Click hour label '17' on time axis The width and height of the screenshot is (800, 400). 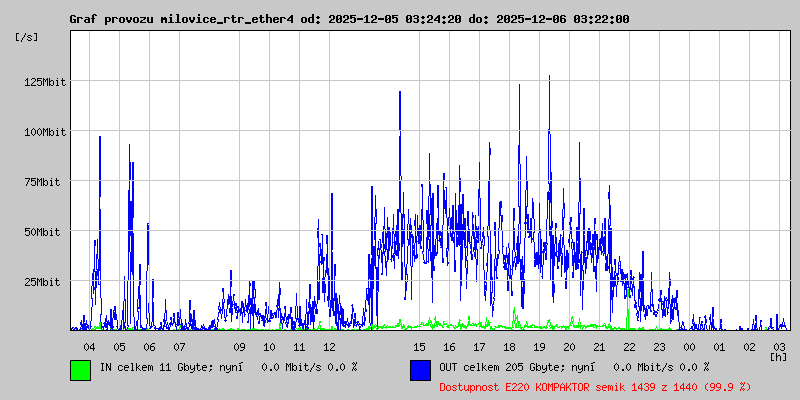(x=480, y=347)
